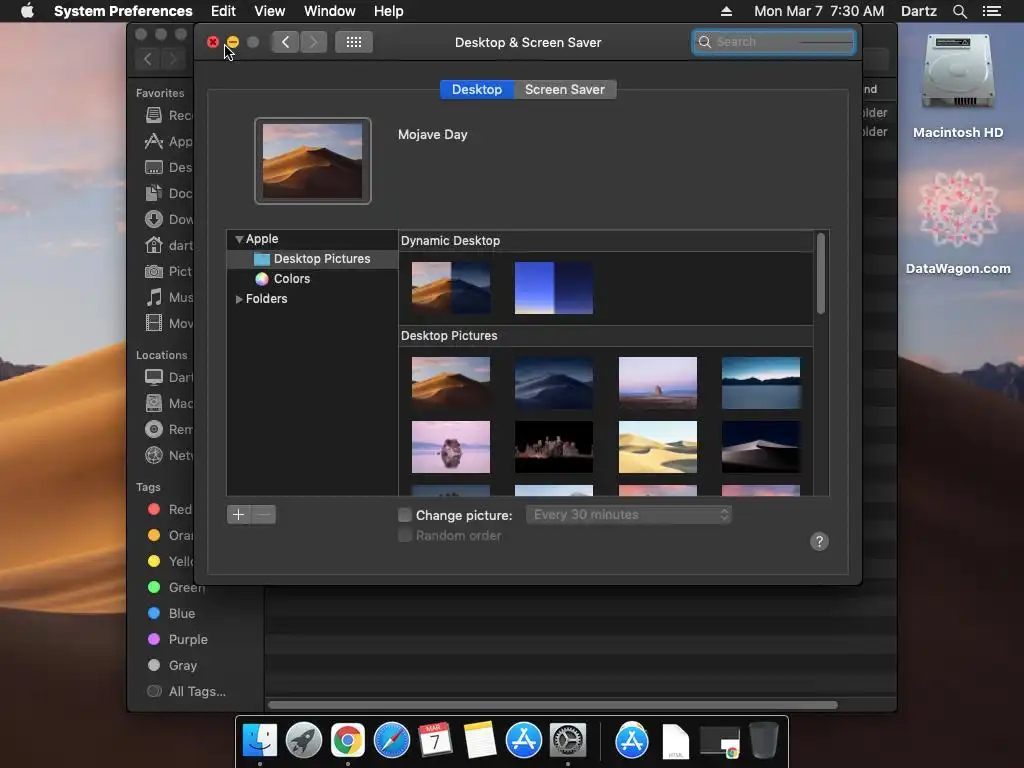Switch to the Screen Saver tab
This screenshot has width=1024, height=768.
pyautogui.click(x=565, y=89)
